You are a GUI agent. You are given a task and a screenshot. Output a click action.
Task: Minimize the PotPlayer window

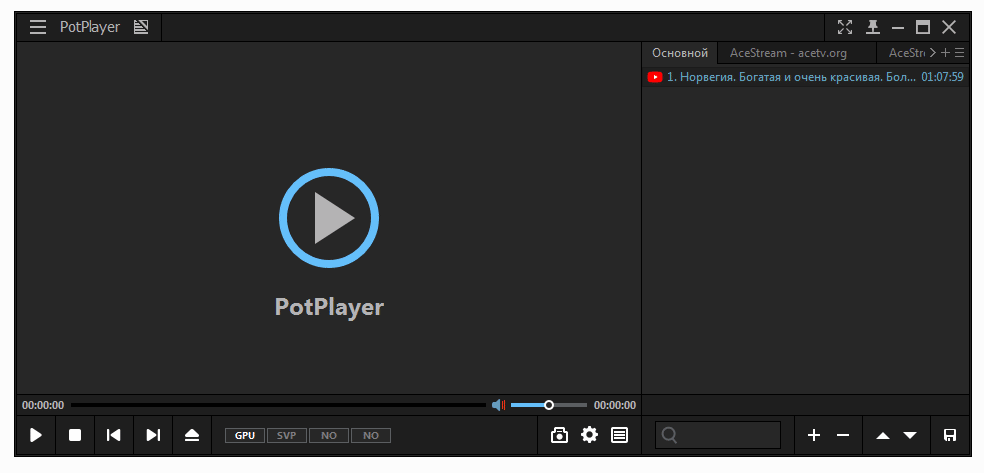[x=898, y=28]
